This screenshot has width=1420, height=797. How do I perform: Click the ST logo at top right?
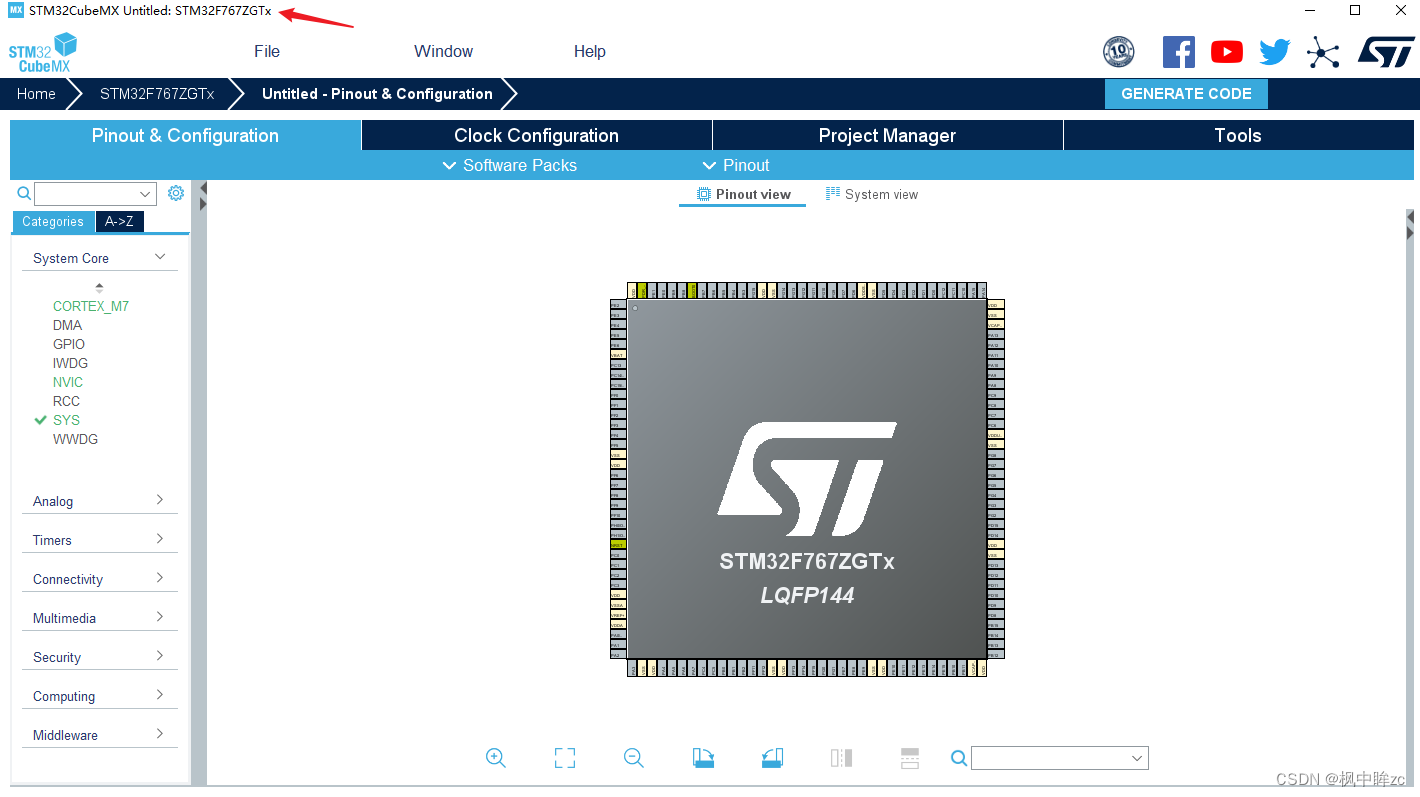tap(1386, 51)
